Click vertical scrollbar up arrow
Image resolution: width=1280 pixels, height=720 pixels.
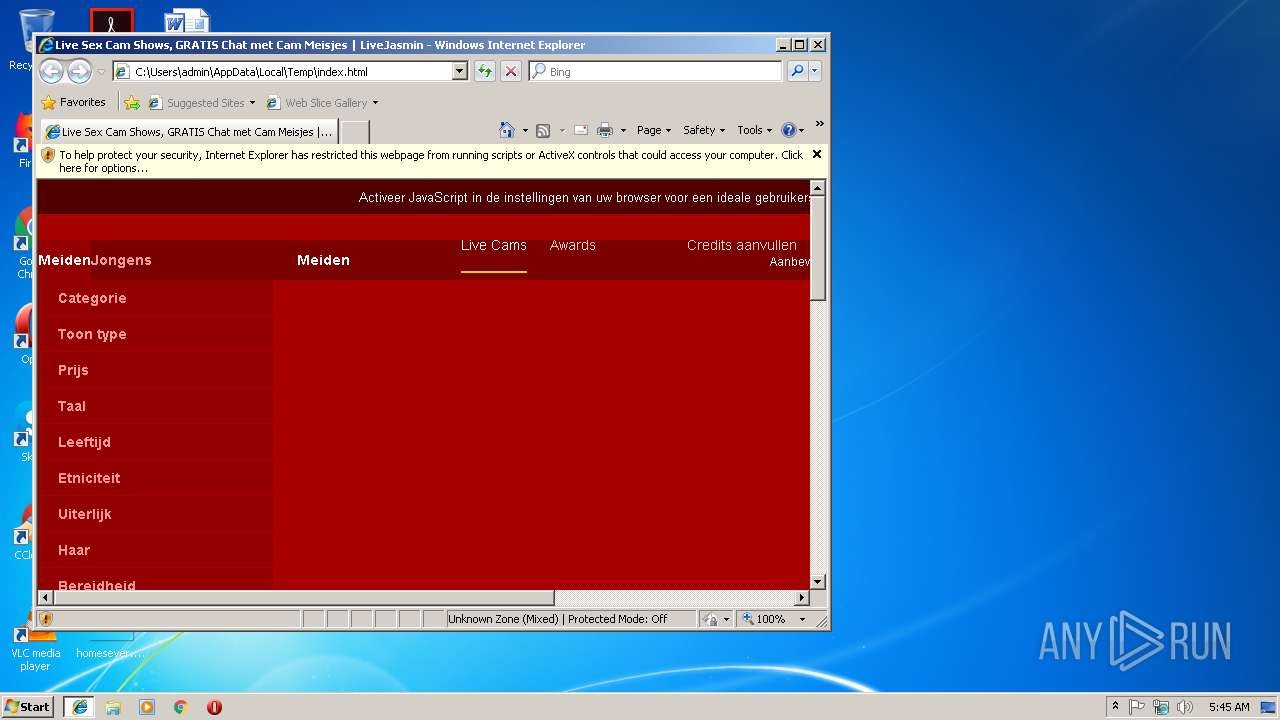(x=817, y=188)
